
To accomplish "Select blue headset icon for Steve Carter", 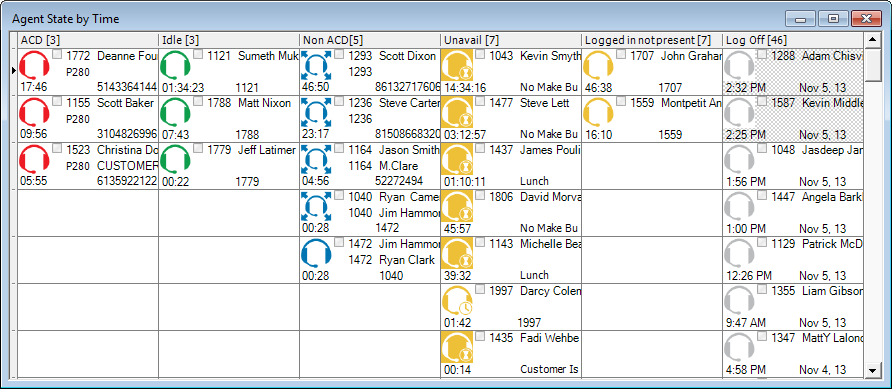I will pyautogui.click(x=316, y=112).
